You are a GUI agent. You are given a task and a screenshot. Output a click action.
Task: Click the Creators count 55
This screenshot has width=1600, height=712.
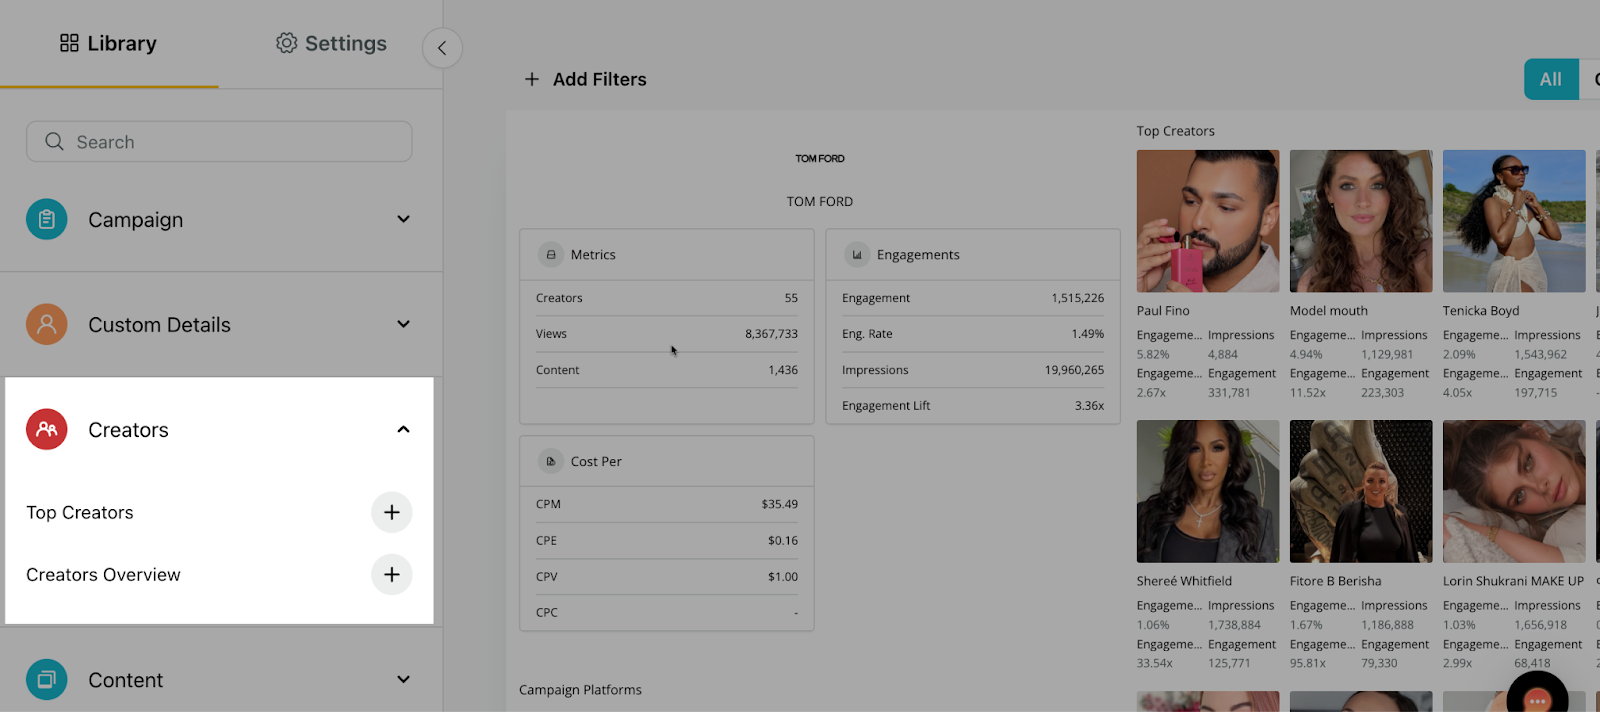click(x=791, y=298)
